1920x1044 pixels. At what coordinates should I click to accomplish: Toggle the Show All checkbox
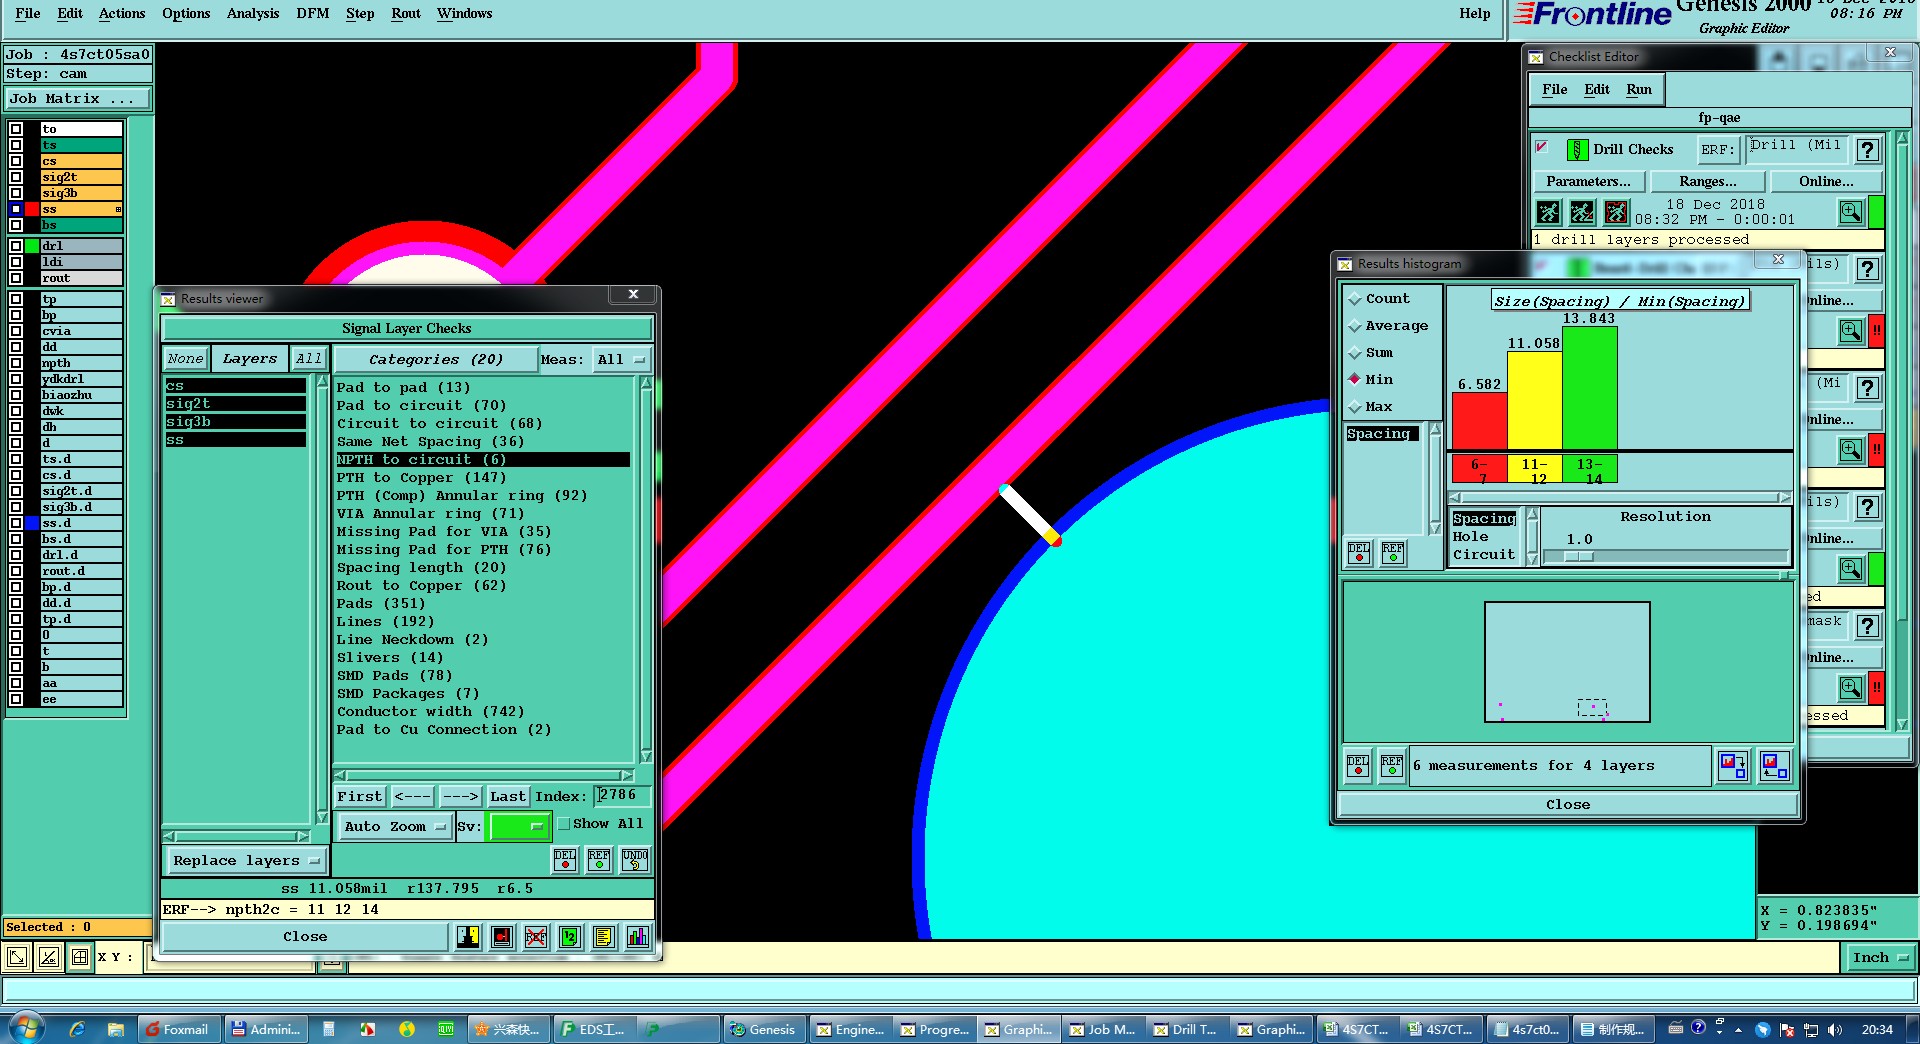(564, 824)
